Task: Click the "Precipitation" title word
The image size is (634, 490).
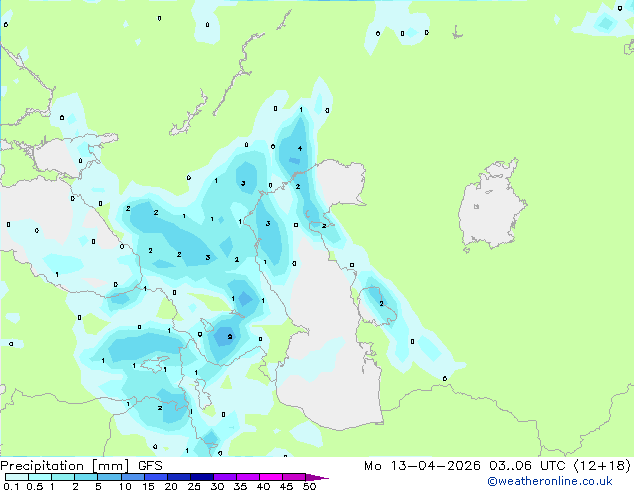Action: 42,466
